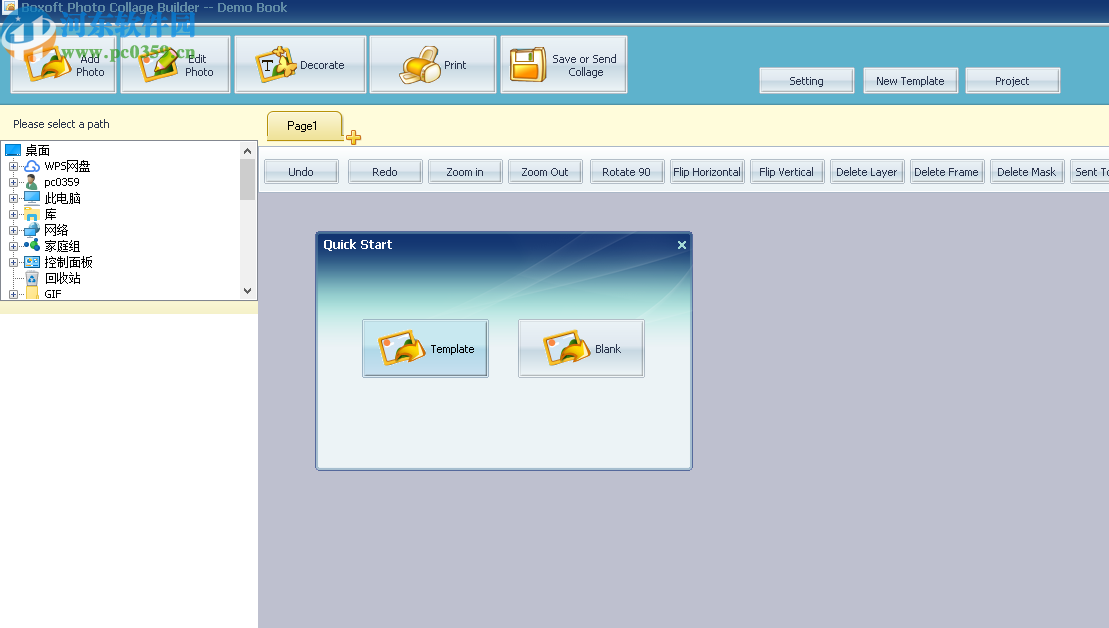Viewport: 1109px width, 628px height.
Task: Apply Flip Horizontal
Action: [707, 172]
